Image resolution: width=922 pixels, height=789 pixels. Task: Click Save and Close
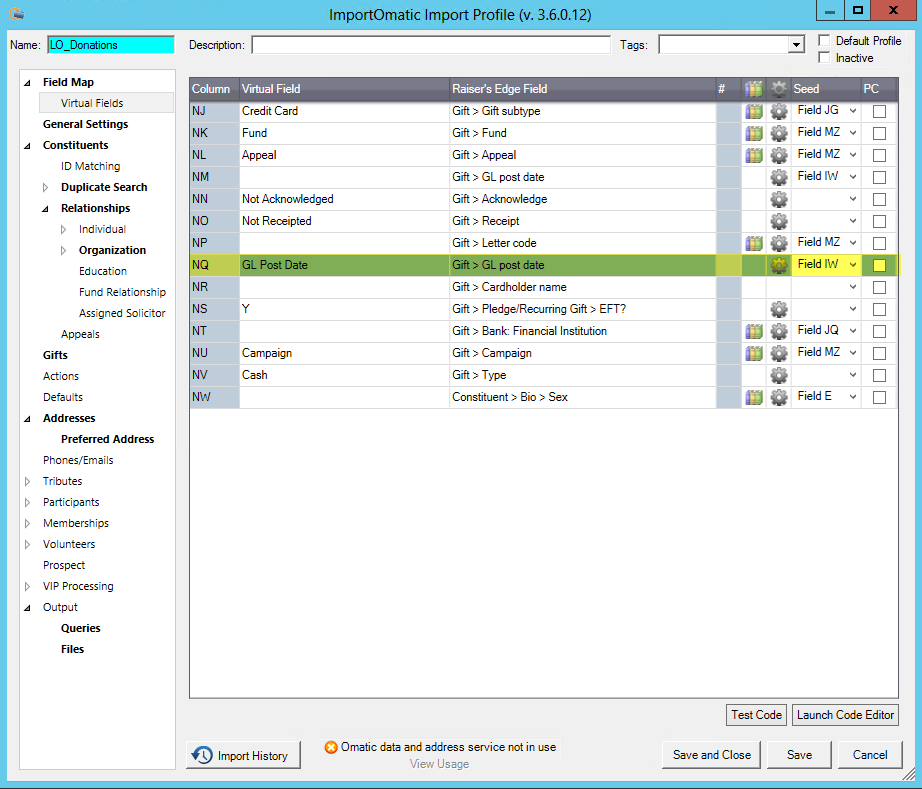coord(711,755)
